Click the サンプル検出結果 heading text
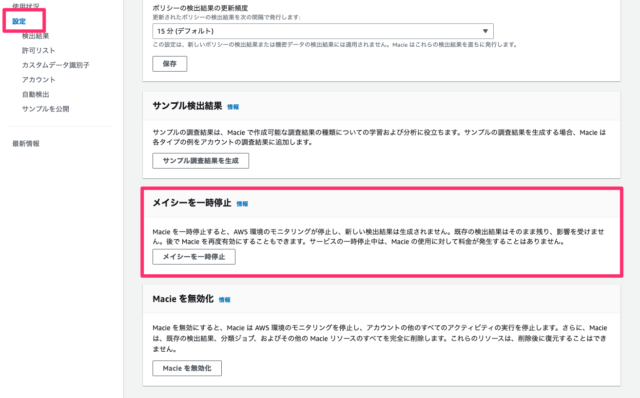Image resolution: width=640 pixels, height=398 pixels. (187, 106)
